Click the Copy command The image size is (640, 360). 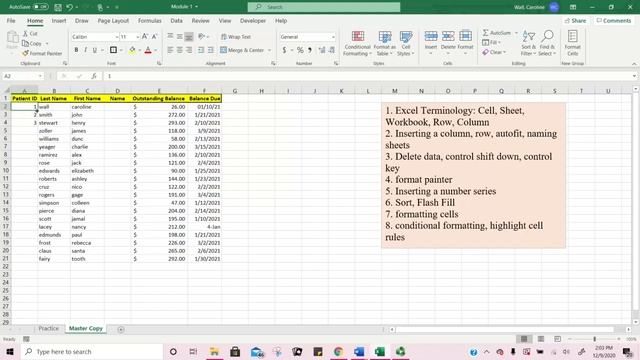point(32,43)
